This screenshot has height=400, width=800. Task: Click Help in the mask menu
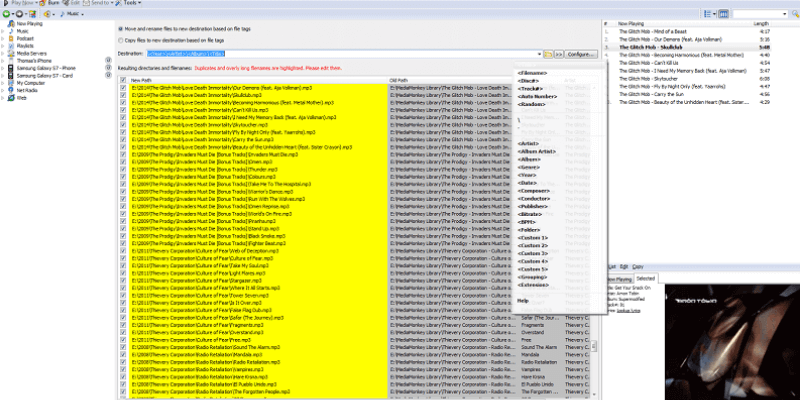[522, 301]
